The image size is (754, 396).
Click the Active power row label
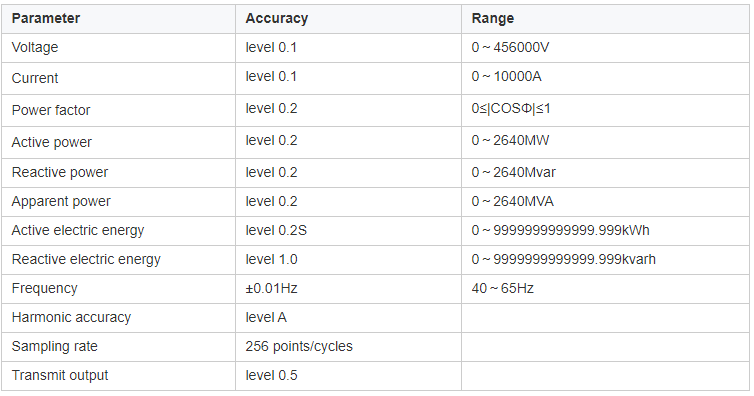tap(51, 142)
